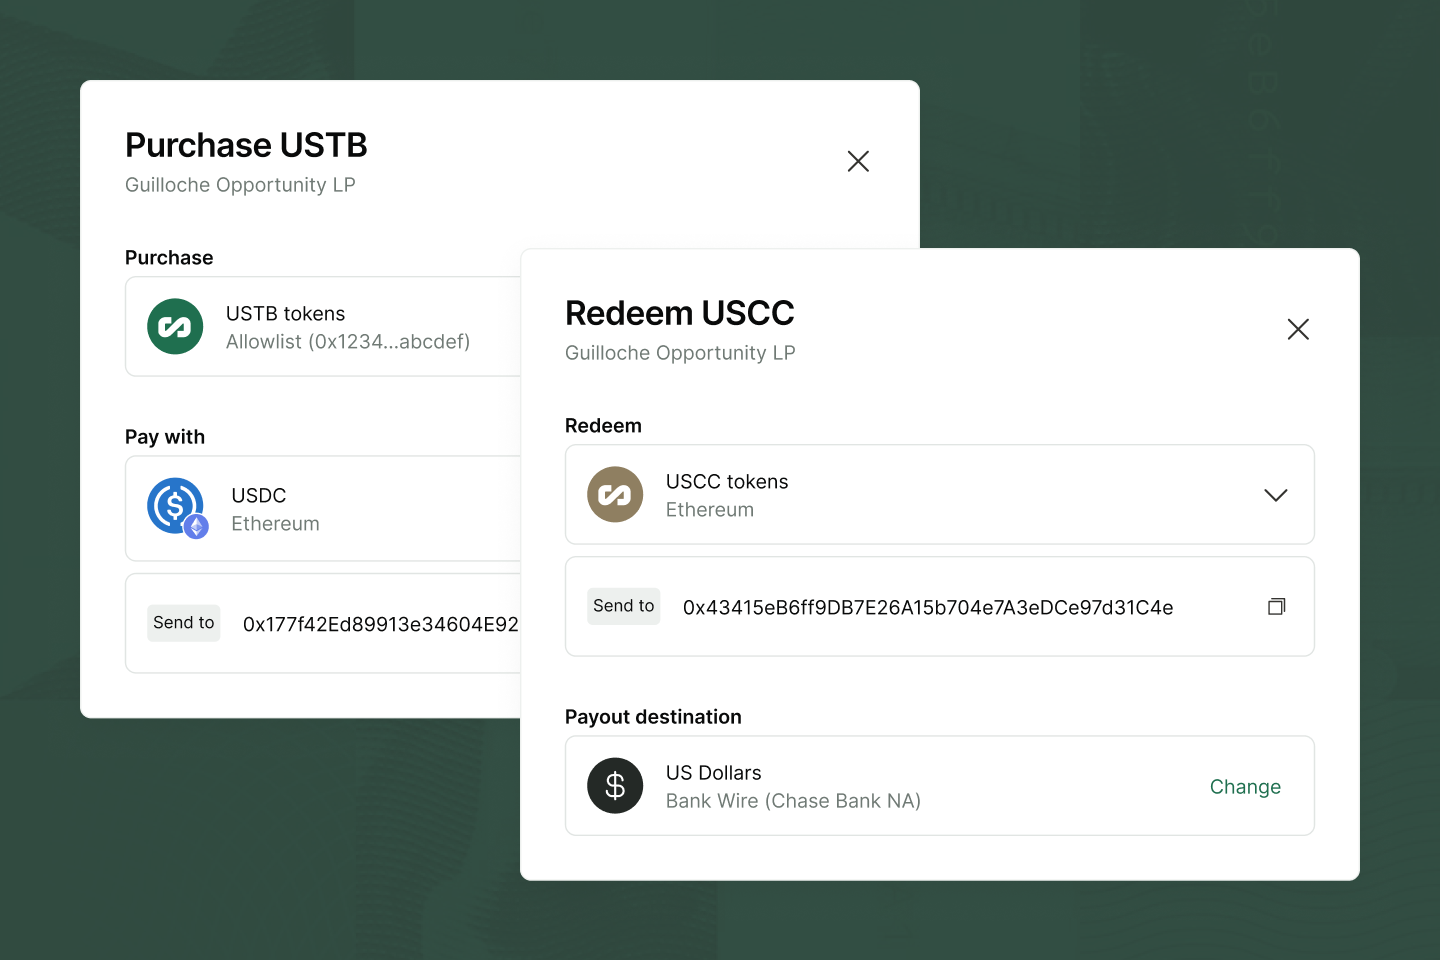
Task: Click the black dollar sign icon
Action: pyautogui.click(x=615, y=786)
